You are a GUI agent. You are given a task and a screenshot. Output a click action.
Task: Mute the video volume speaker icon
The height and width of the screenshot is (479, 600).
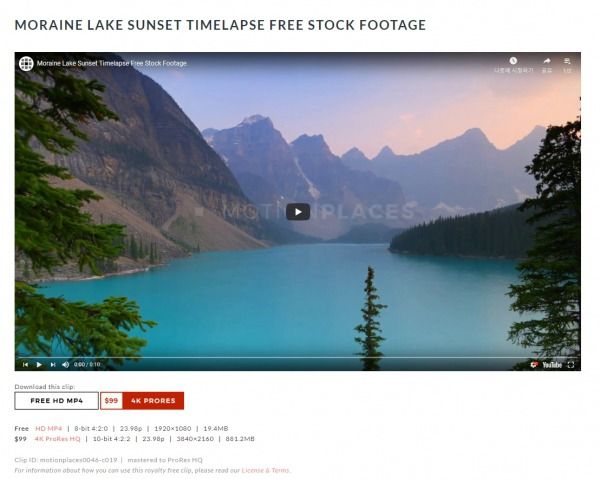click(65, 365)
